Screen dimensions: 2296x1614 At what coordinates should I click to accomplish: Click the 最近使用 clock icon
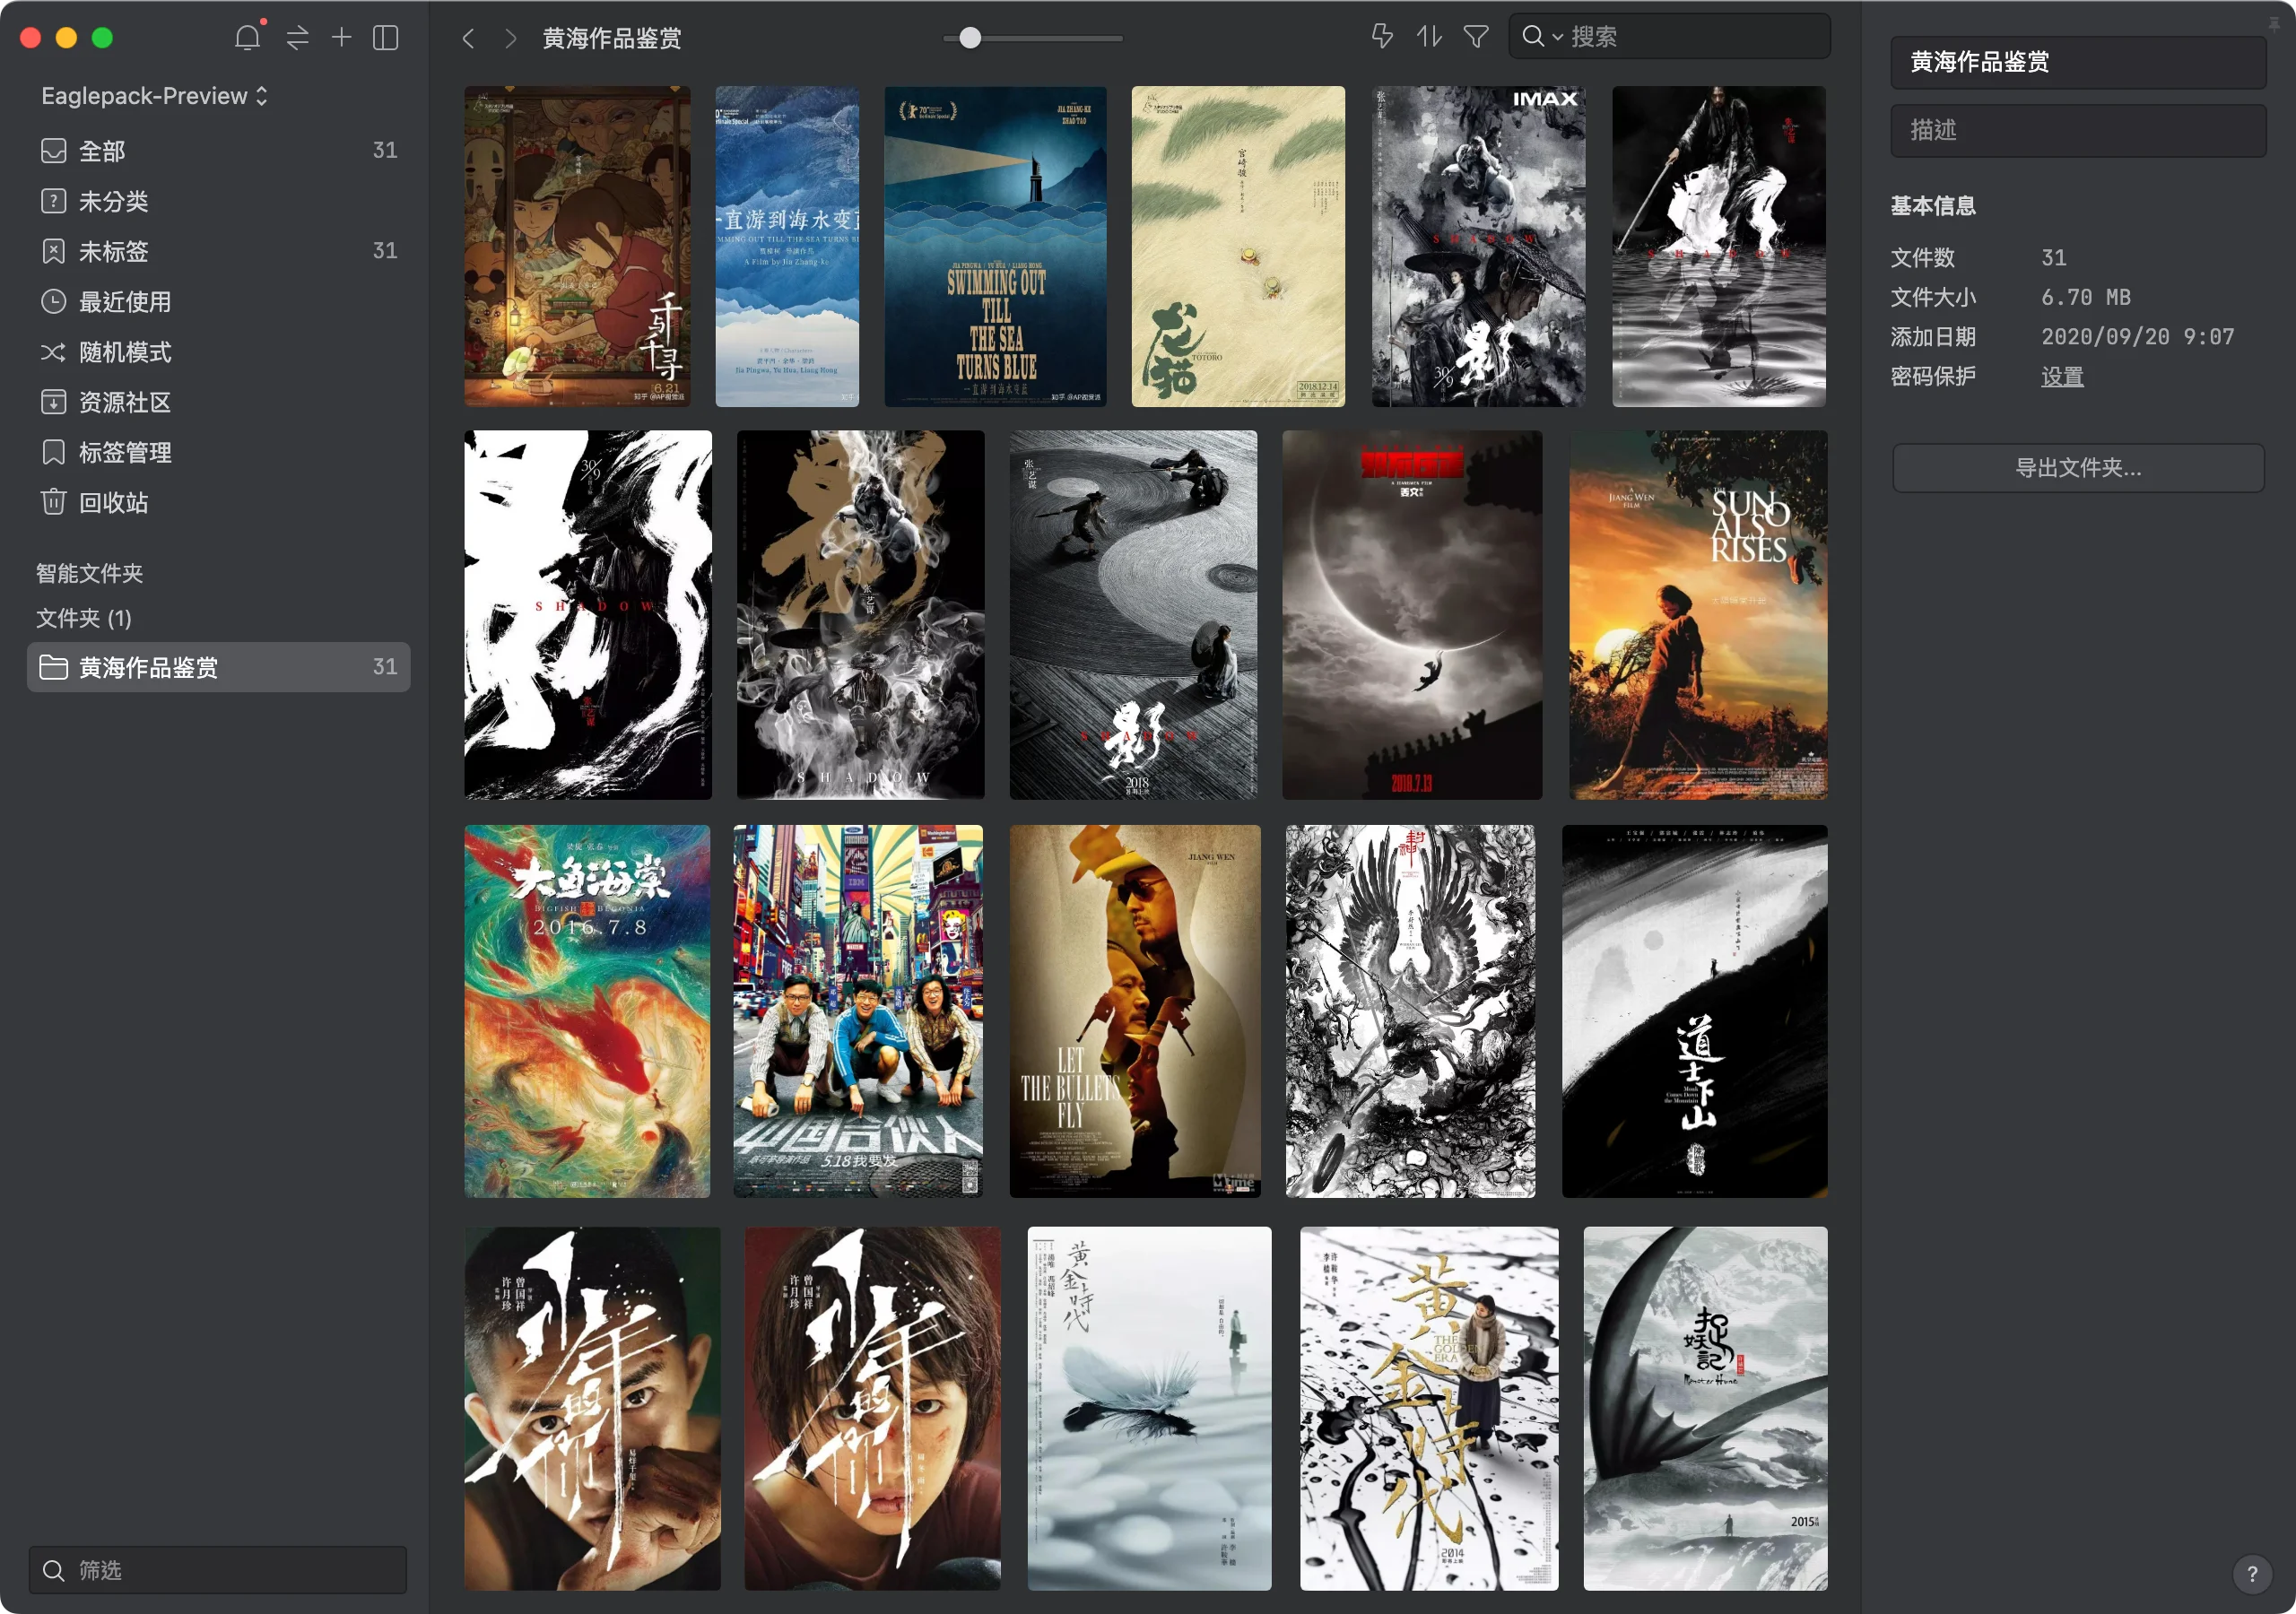53,301
